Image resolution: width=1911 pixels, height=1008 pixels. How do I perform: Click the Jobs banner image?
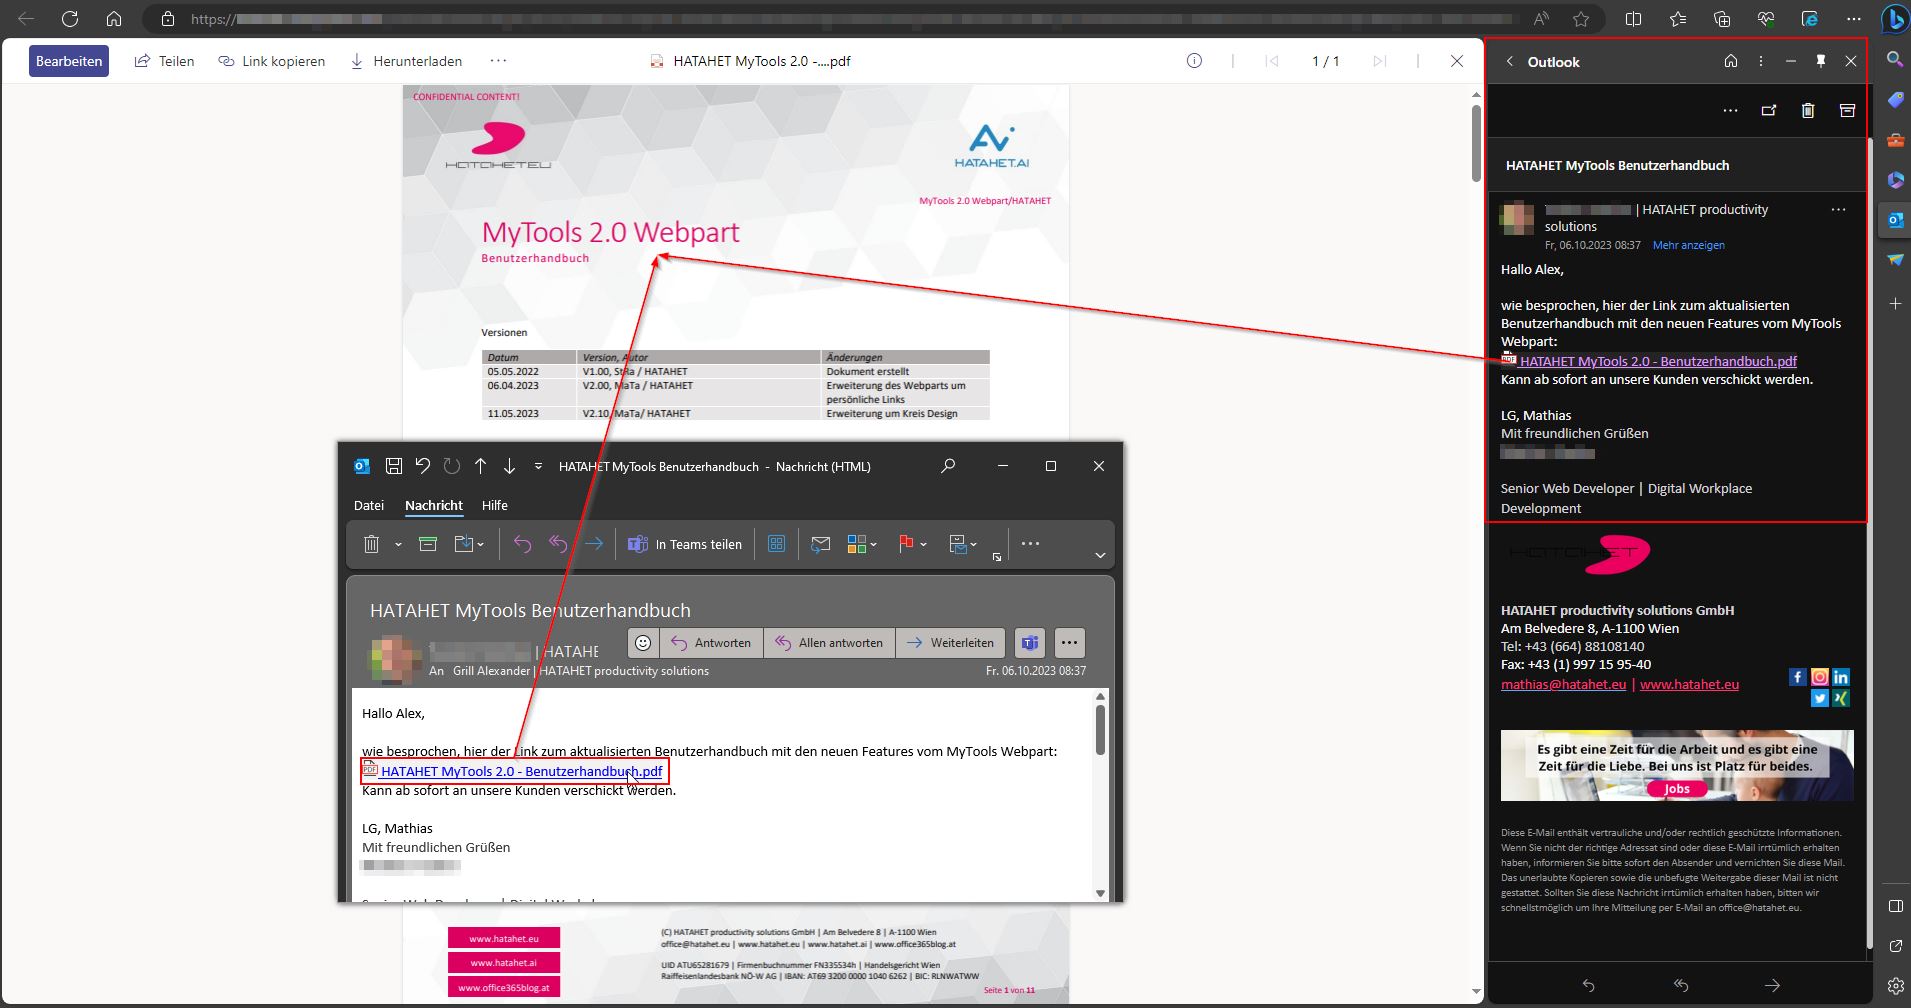1677,766
